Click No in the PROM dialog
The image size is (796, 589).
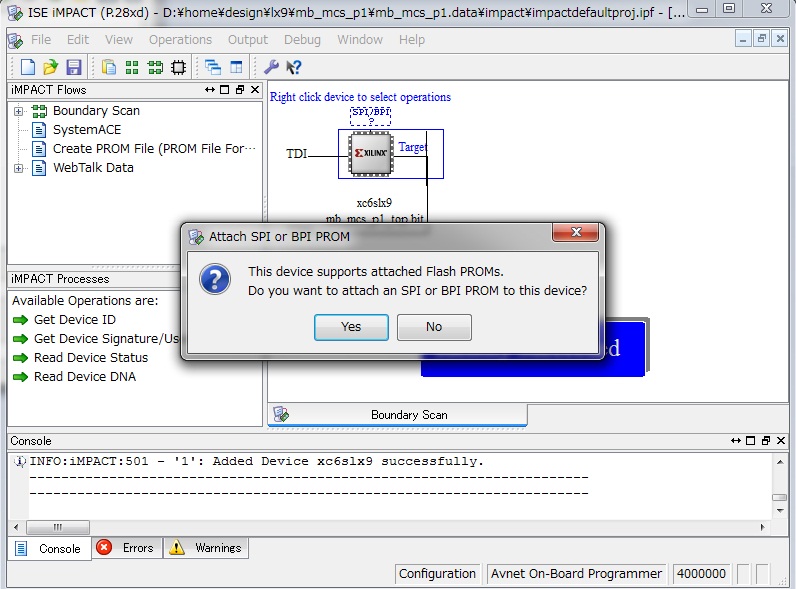[x=434, y=327]
